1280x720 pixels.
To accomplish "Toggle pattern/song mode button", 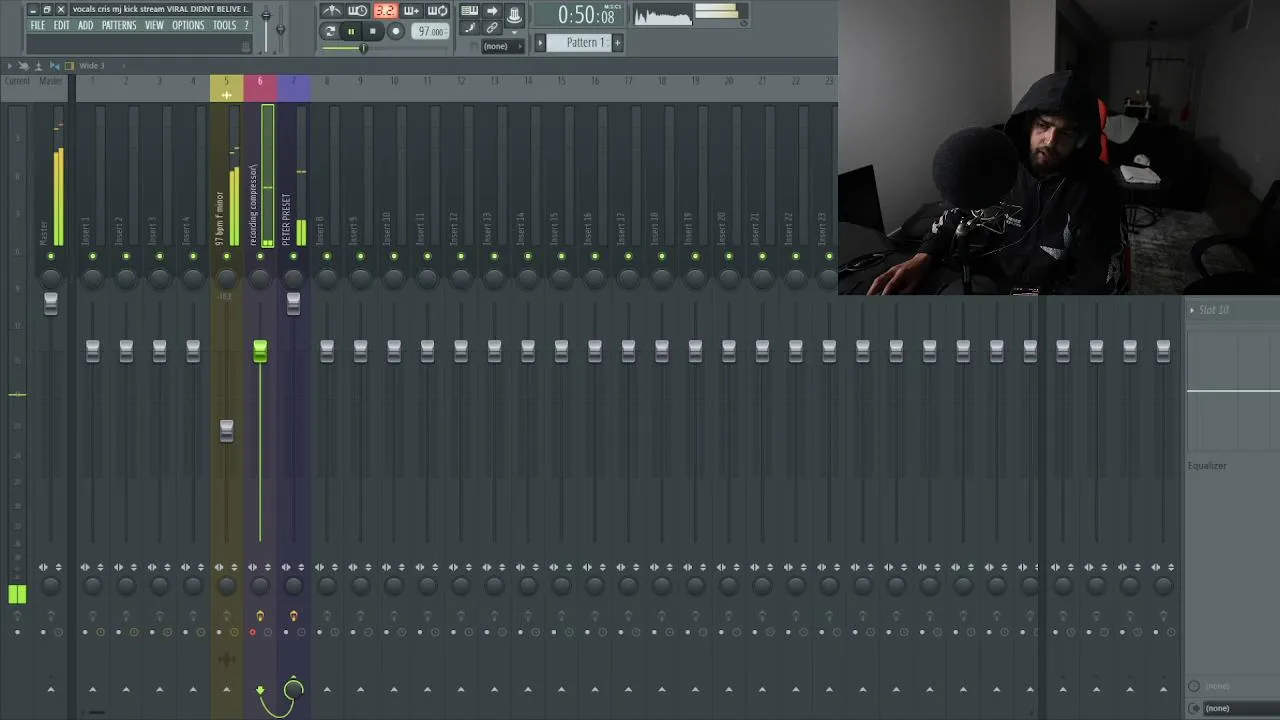I will (x=330, y=31).
